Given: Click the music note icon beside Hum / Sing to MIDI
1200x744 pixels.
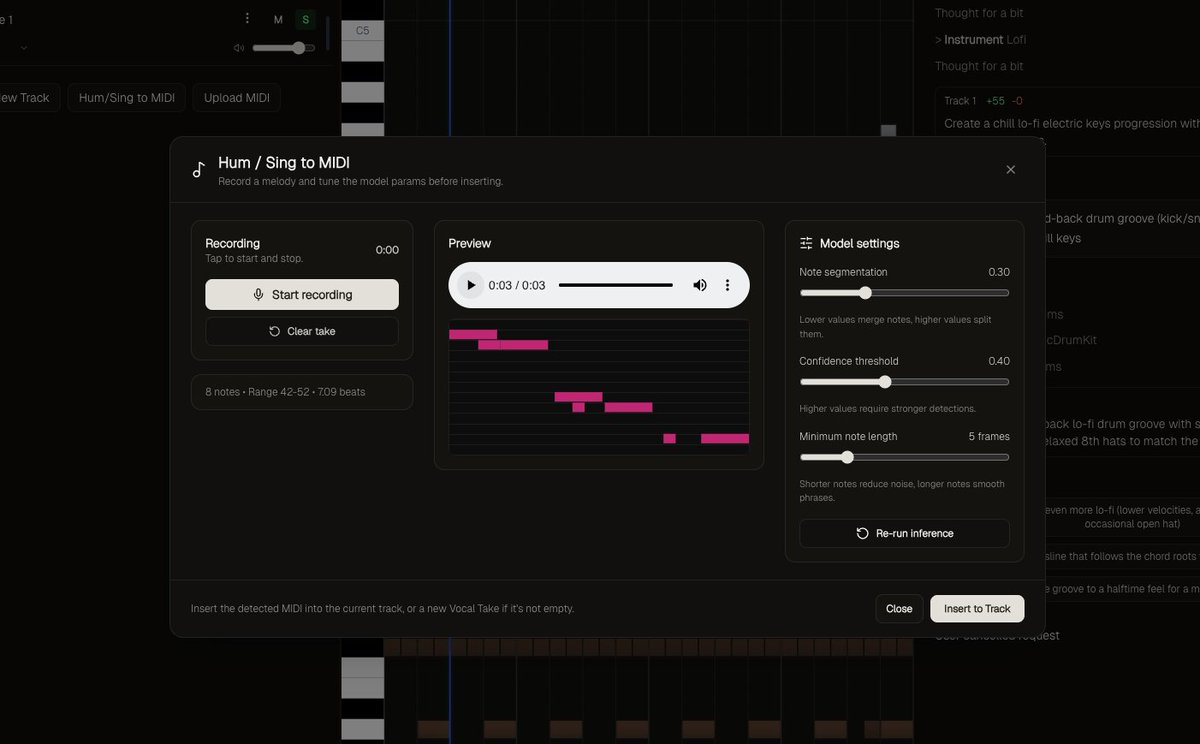Looking at the screenshot, I should (x=198, y=170).
